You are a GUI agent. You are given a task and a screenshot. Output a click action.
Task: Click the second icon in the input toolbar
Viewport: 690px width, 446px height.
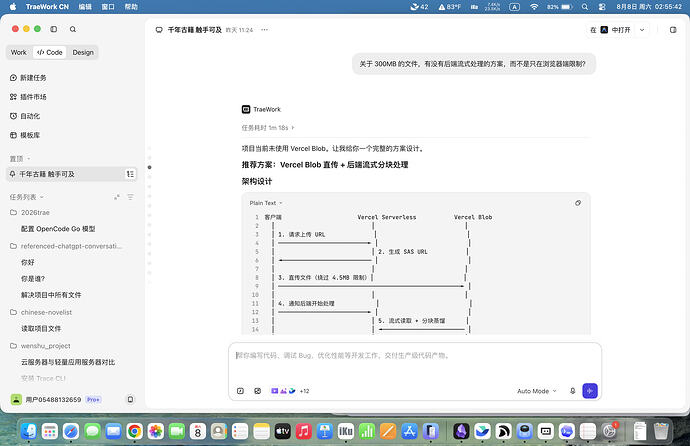pos(258,391)
